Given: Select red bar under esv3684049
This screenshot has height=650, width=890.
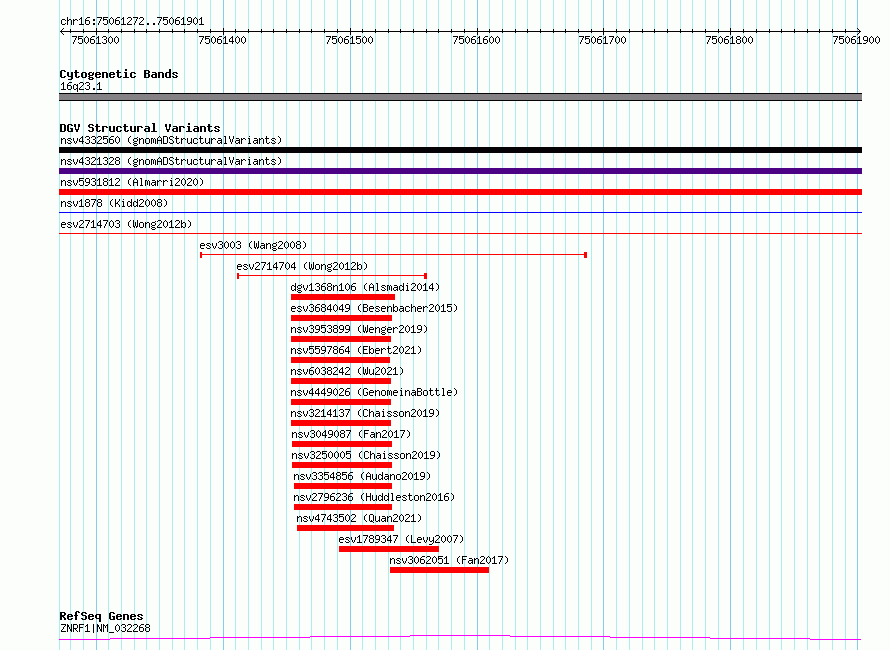Looking at the screenshot, I should point(341,318).
